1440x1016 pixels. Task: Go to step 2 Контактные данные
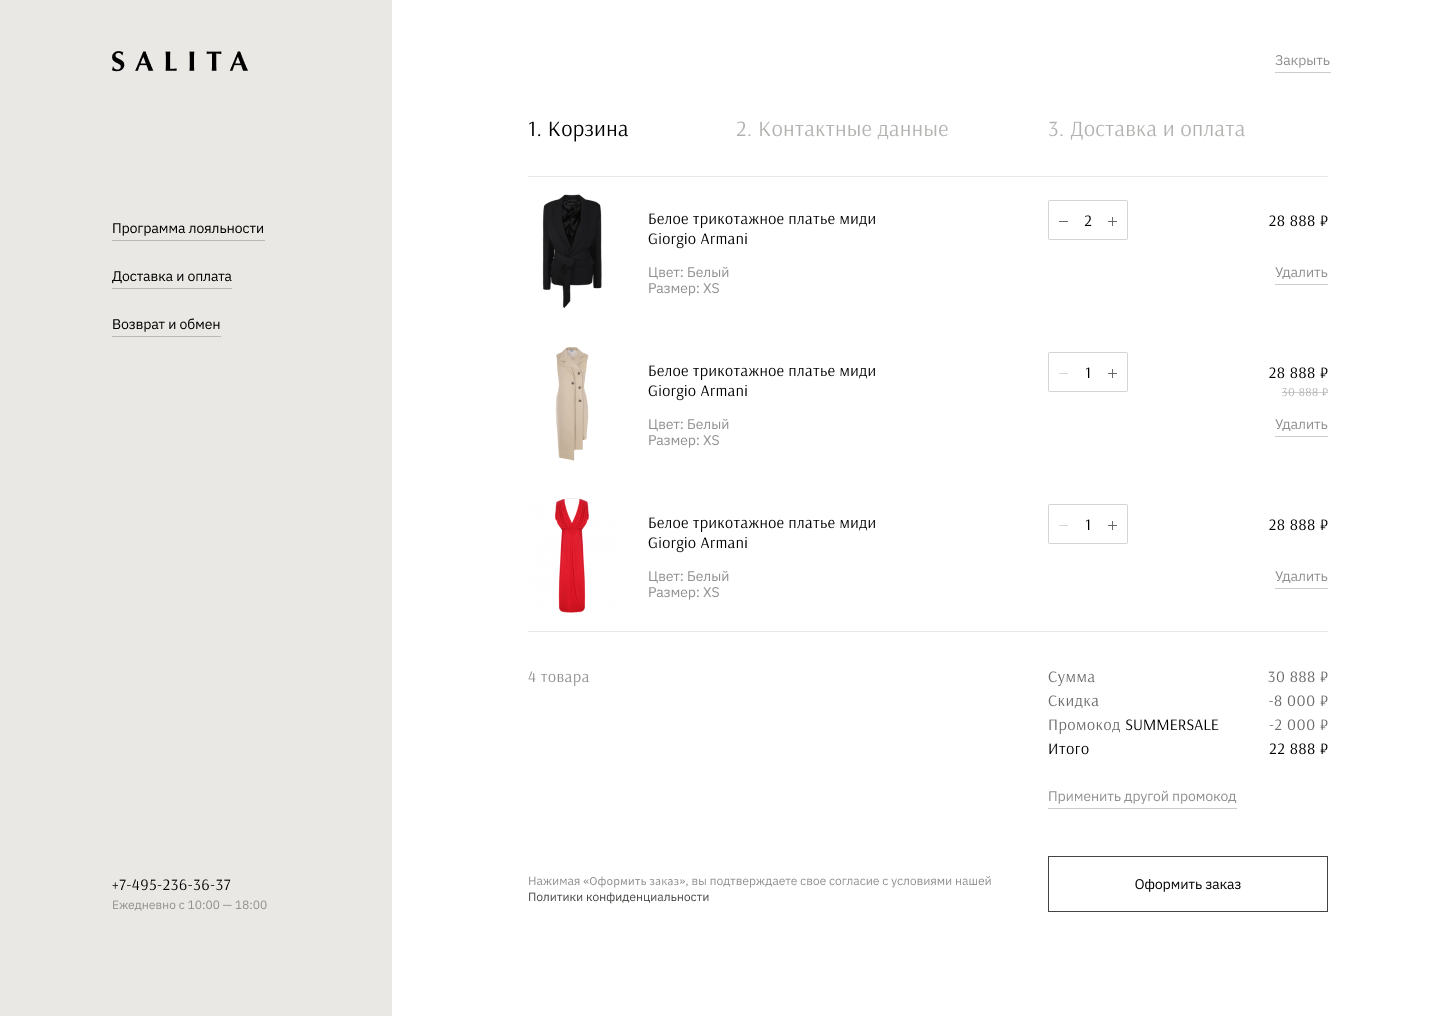tap(842, 129)
